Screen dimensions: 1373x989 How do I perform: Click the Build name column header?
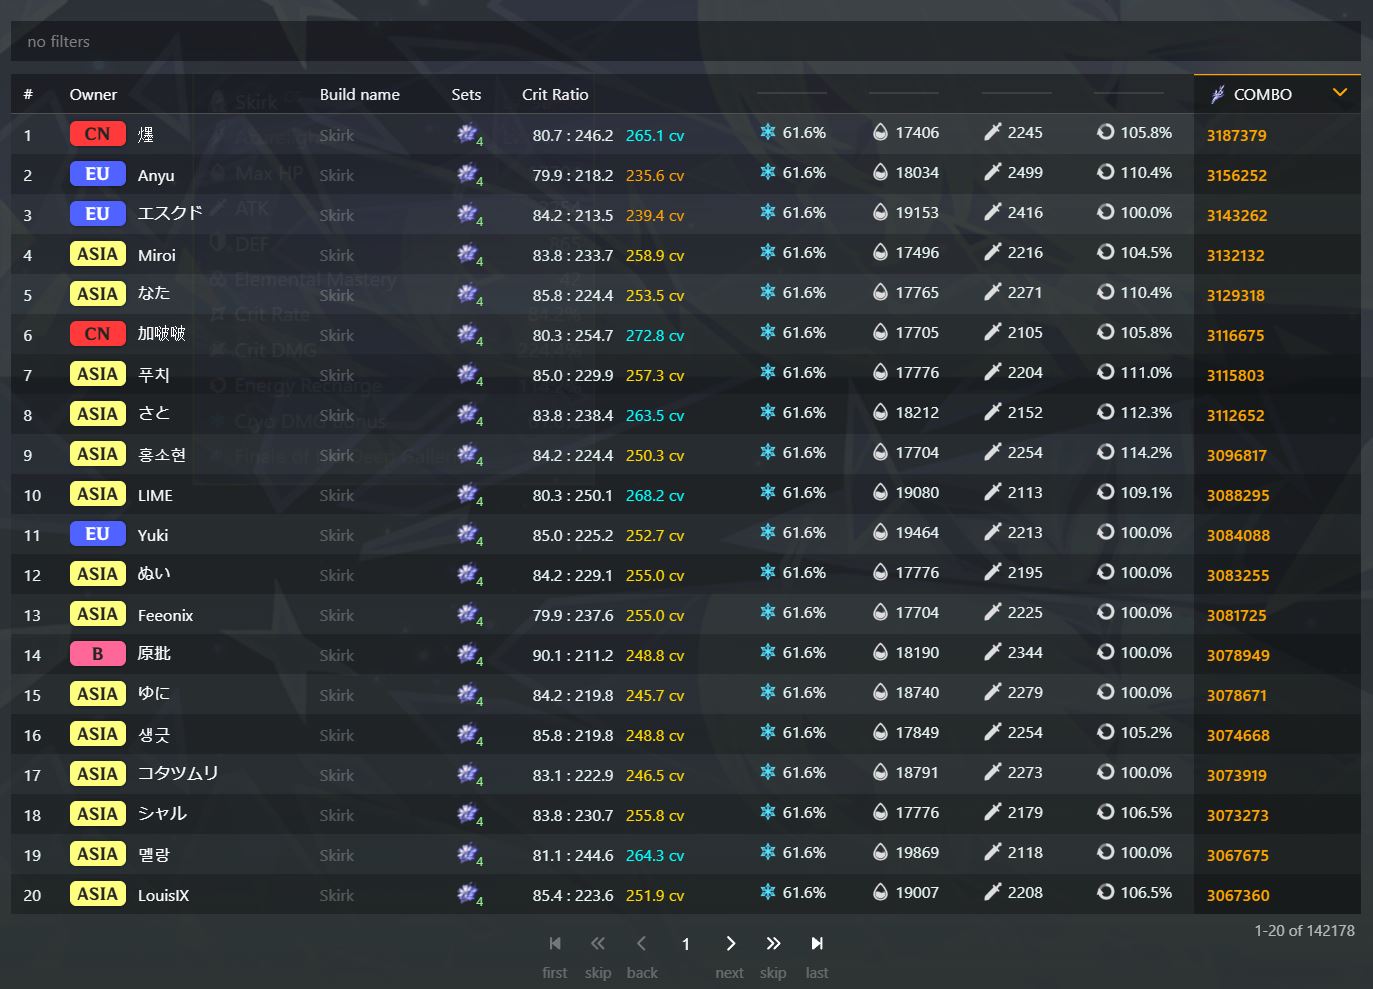click(360, 94)
